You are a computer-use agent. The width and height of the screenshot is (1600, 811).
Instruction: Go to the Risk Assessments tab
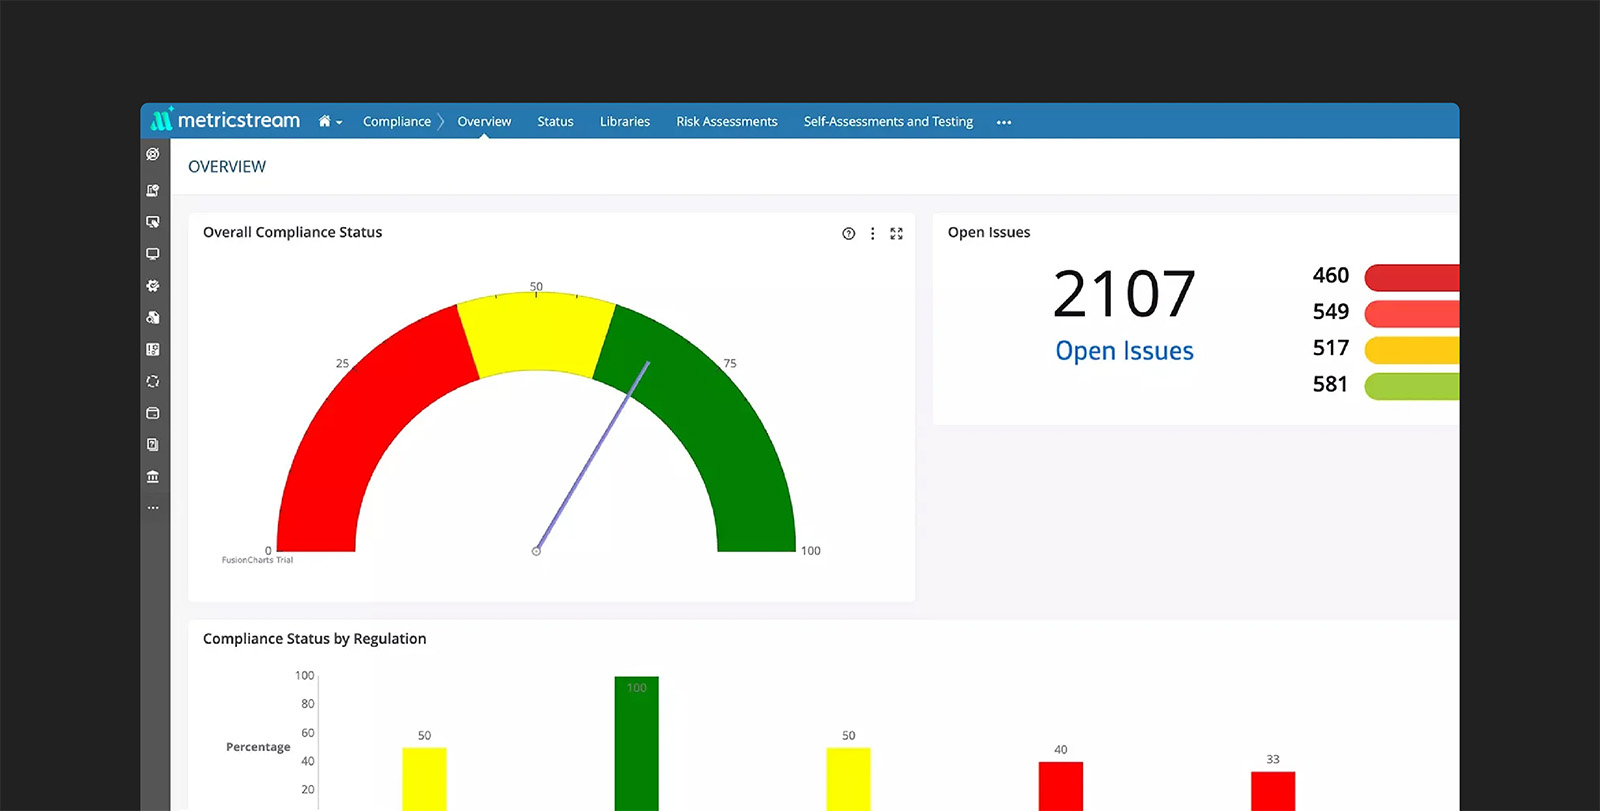pyautogui.click(x=727, y=122)
